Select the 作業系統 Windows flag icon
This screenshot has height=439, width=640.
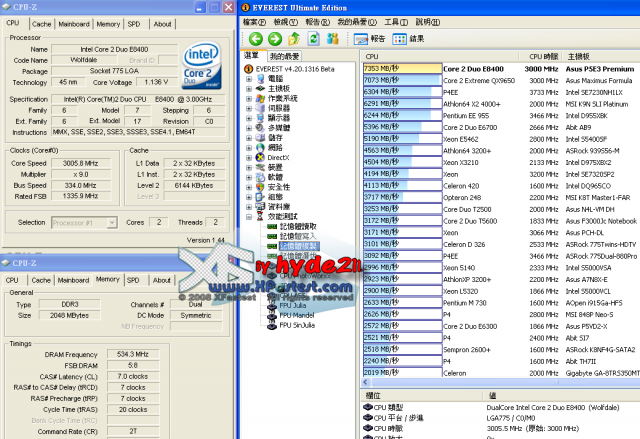tap(260, 98)
